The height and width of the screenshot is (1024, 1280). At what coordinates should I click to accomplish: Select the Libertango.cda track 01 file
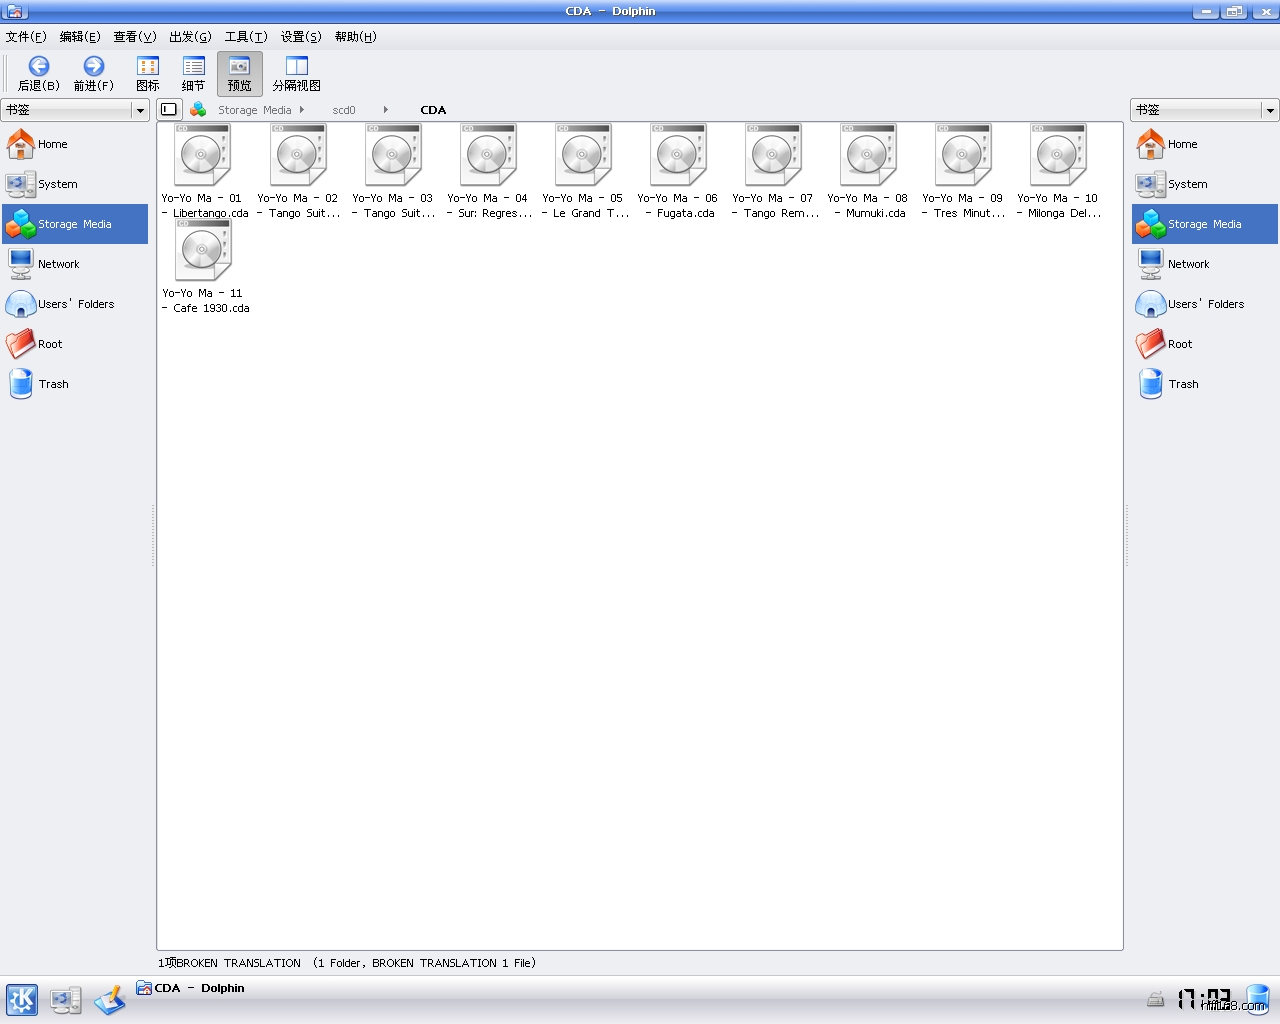(x=203, y=158)
